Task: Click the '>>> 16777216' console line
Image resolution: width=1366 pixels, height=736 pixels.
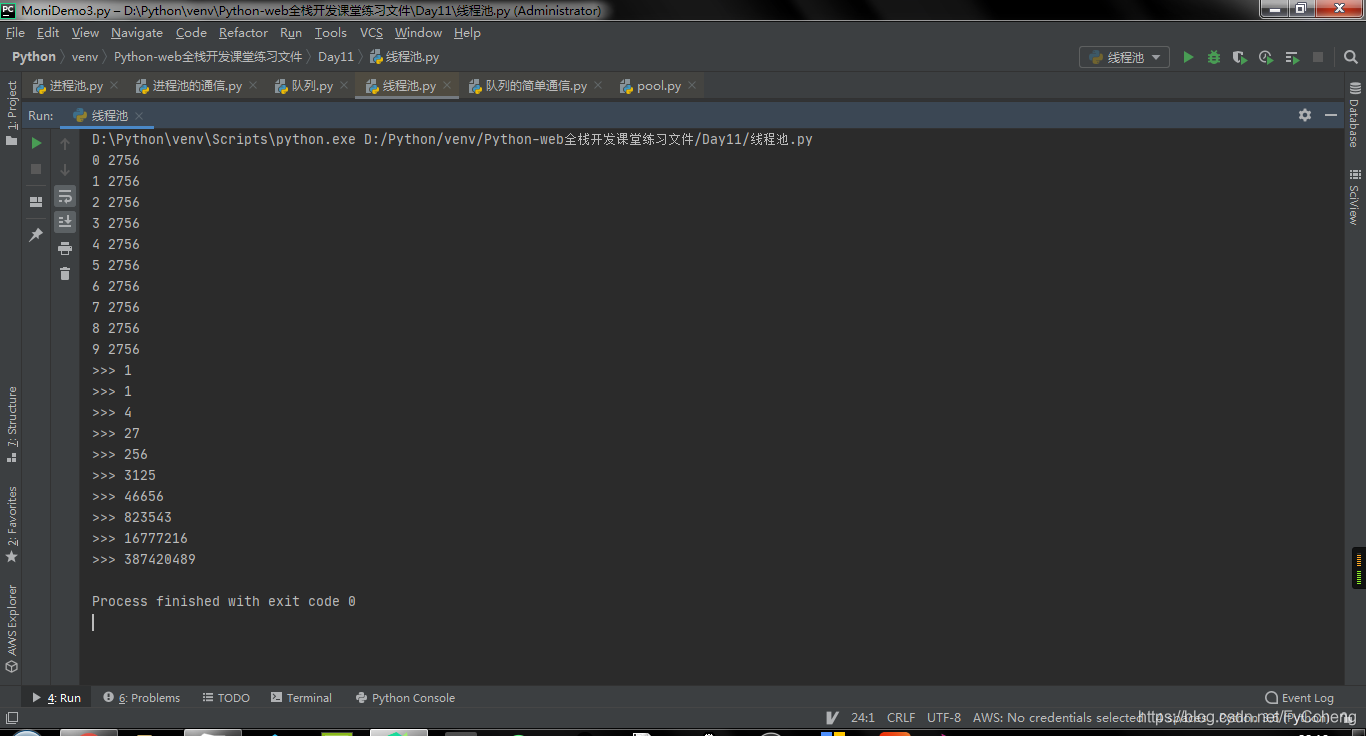Action: click(x=140, y=539)
